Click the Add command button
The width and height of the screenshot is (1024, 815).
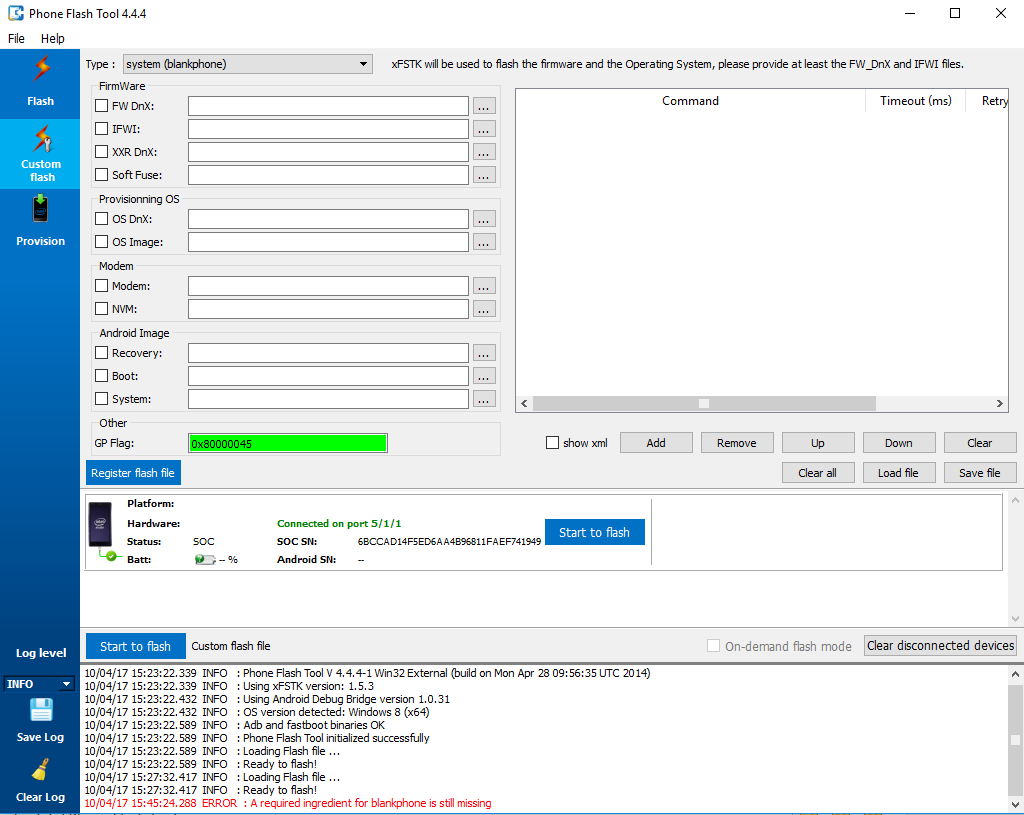pyautogui.click(x=656, y=443)
